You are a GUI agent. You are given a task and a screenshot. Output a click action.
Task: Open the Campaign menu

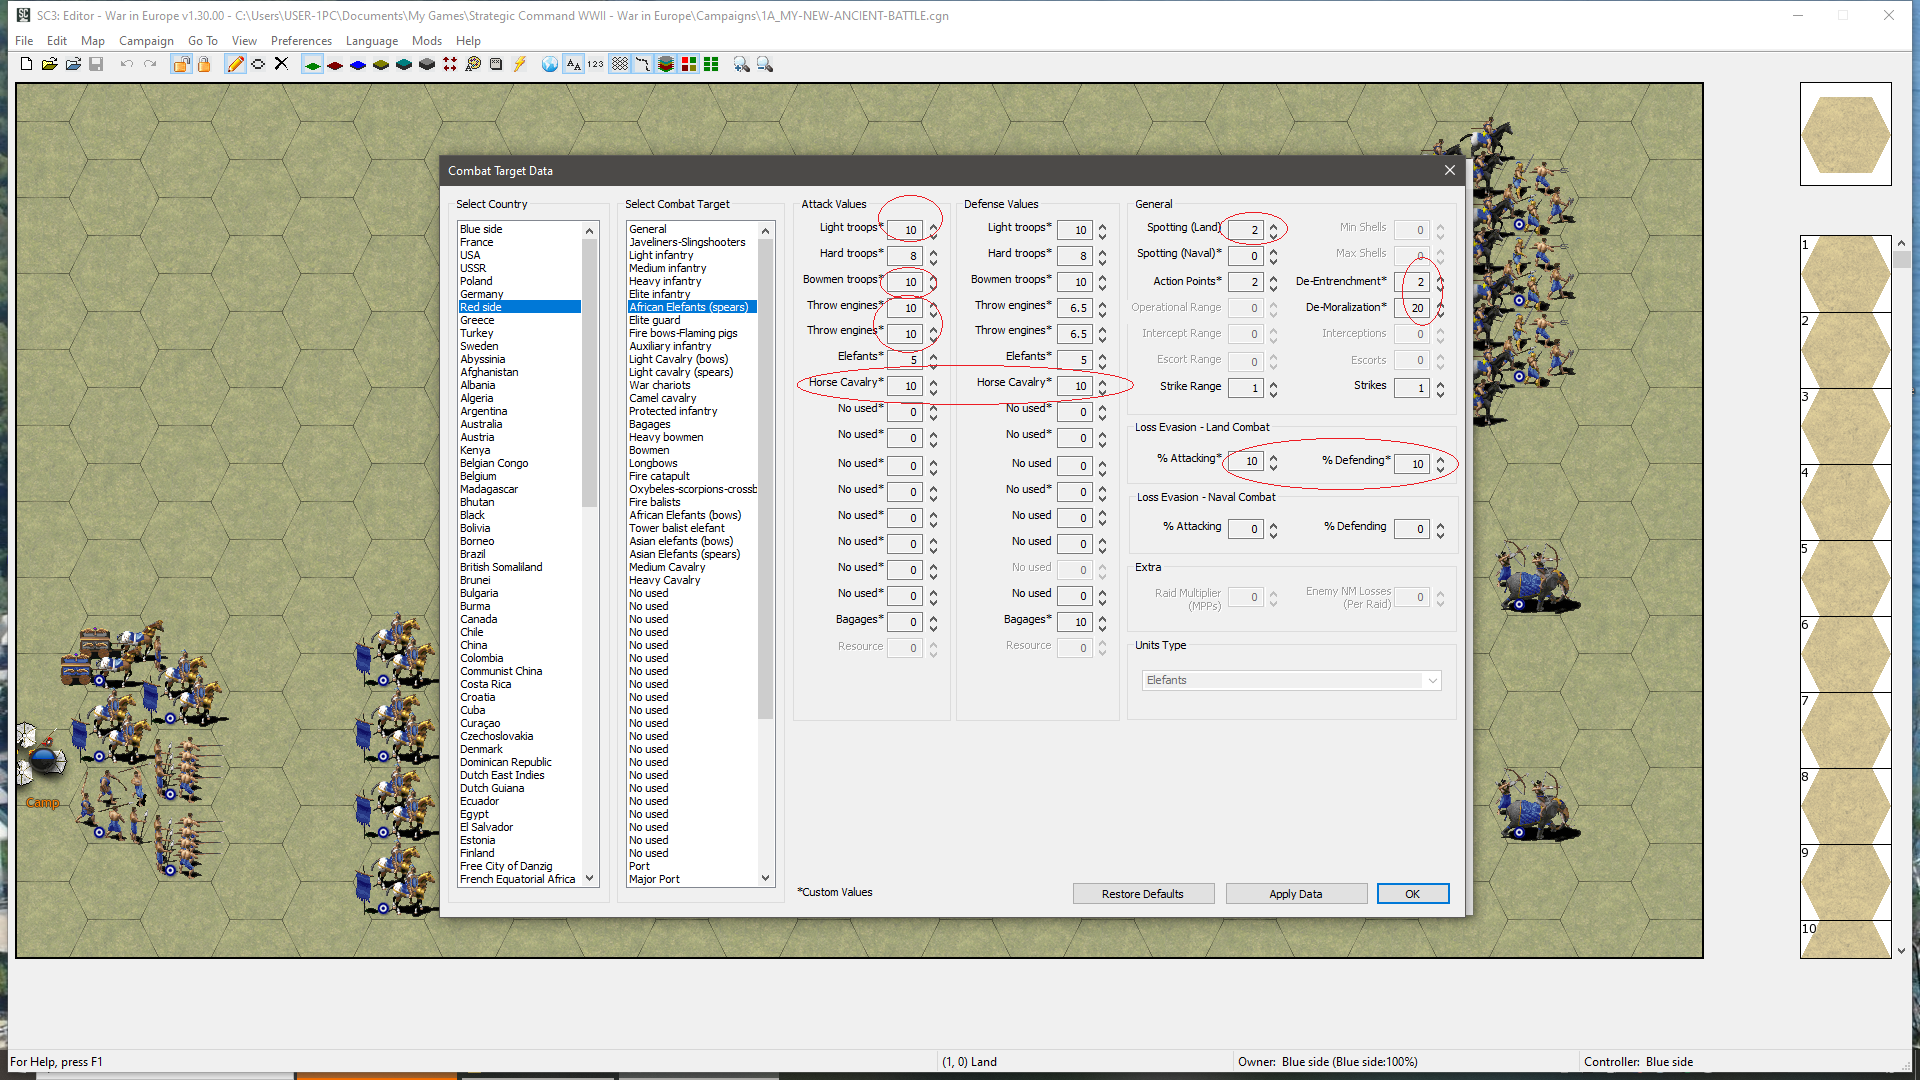pos(146,41)
